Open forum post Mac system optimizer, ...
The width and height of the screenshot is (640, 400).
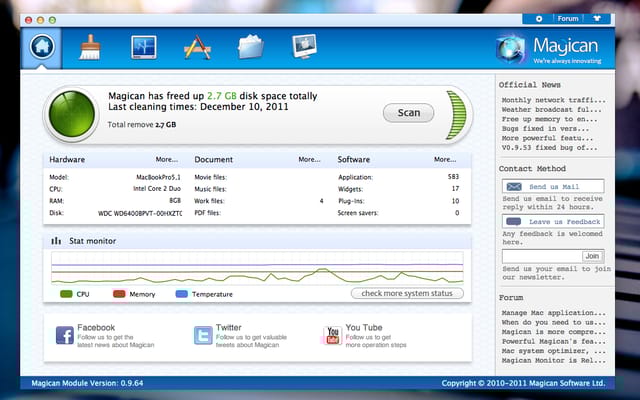tap(553, 351)
